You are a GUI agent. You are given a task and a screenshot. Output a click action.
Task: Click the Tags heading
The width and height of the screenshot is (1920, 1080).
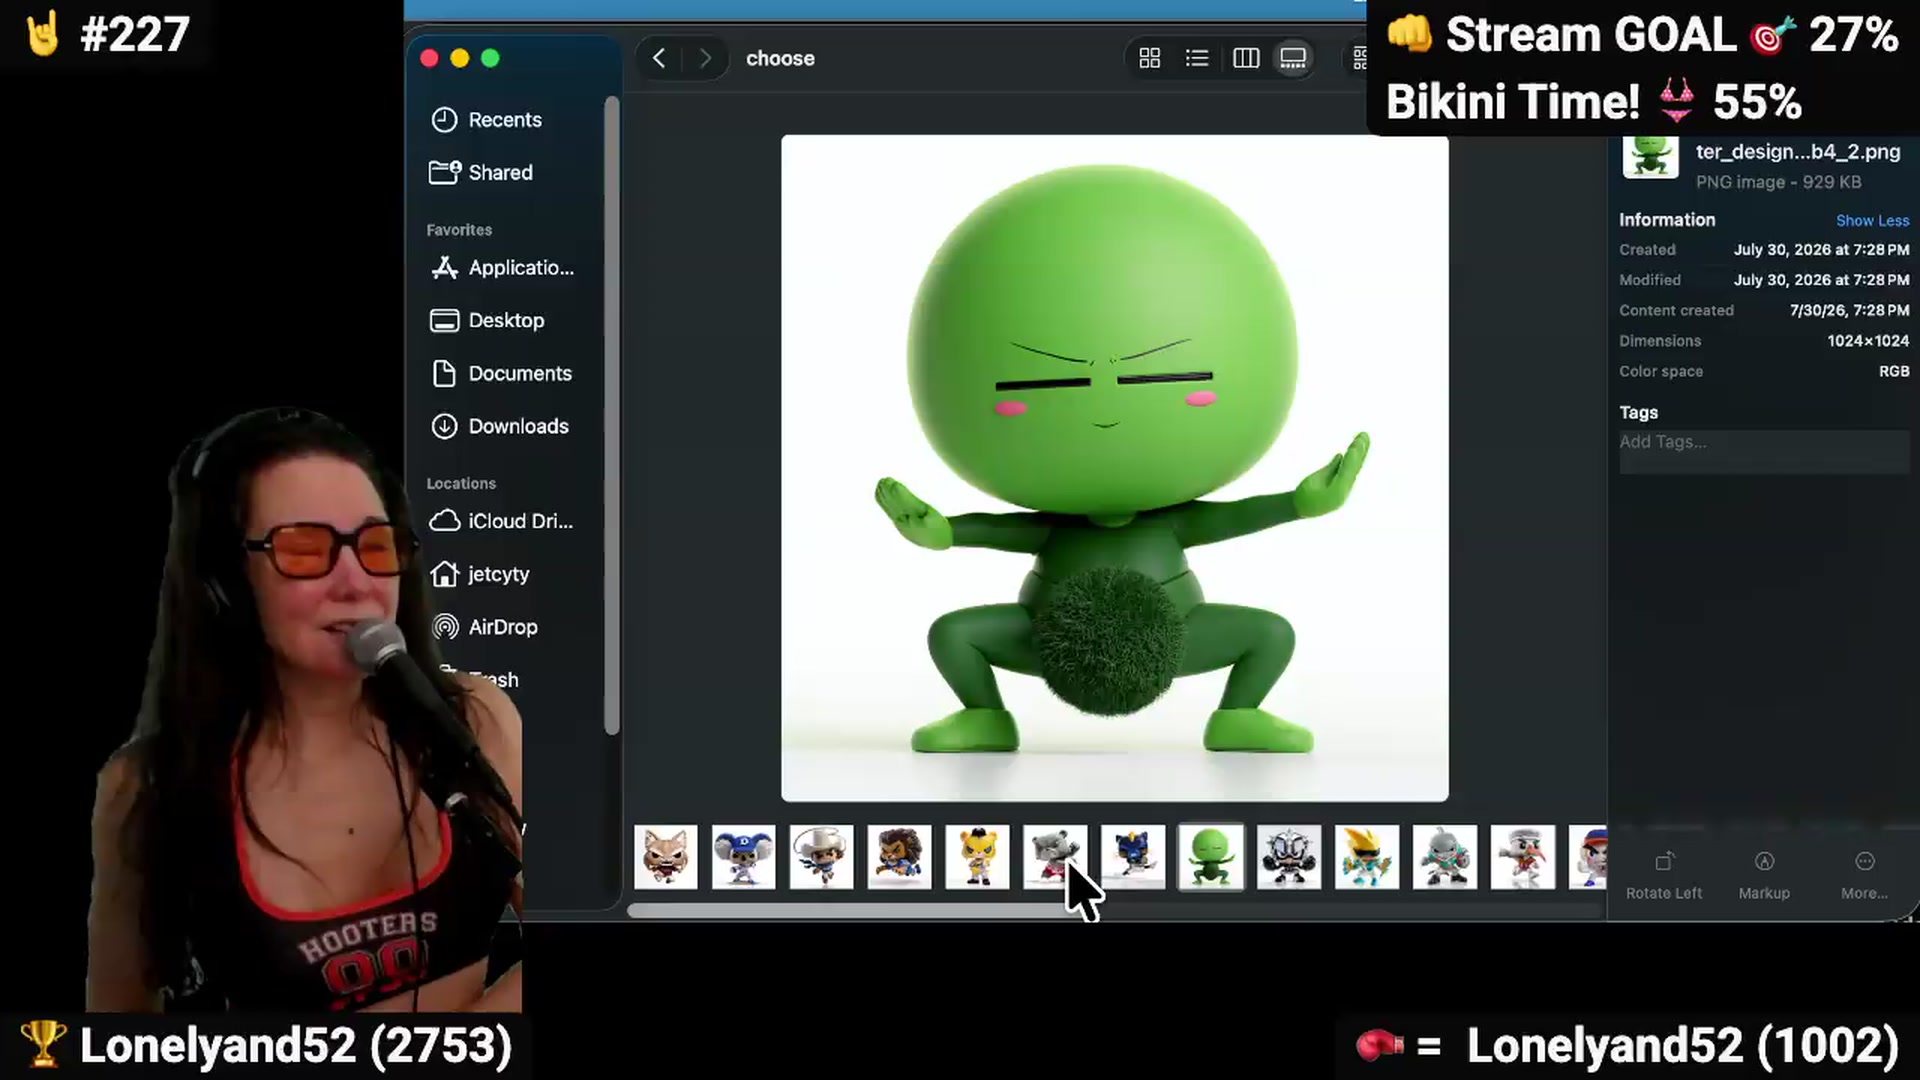click(1638, 413)
